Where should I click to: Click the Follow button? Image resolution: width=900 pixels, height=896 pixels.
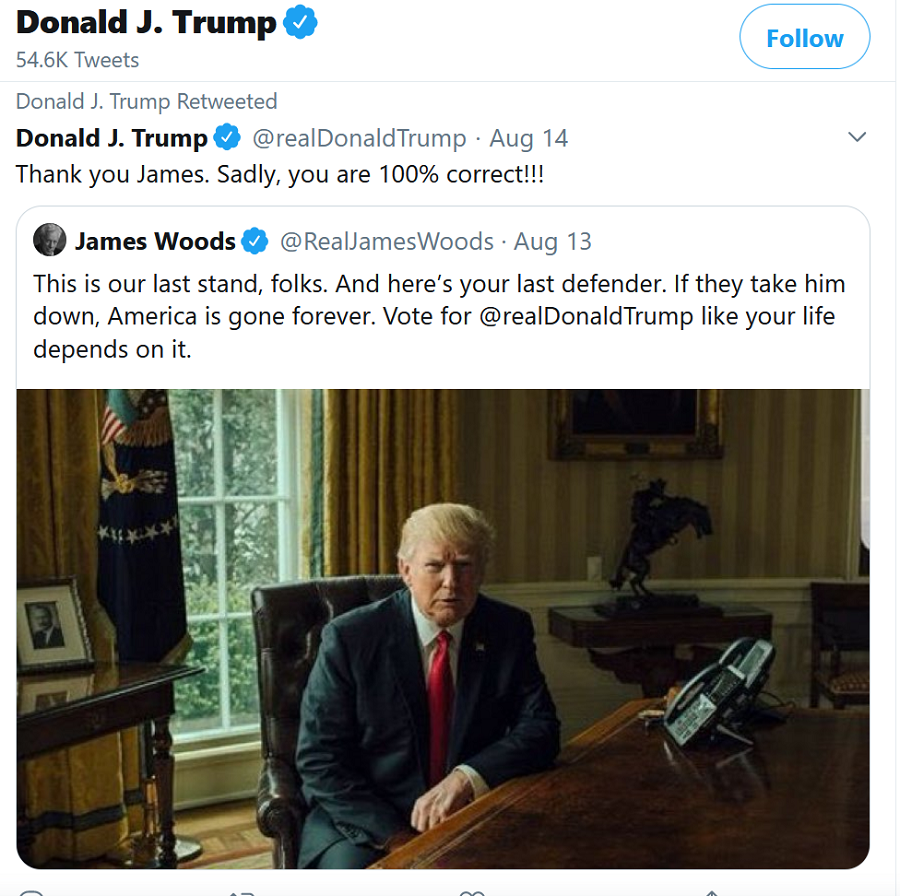pyautogui.click(x=804, y=39)
